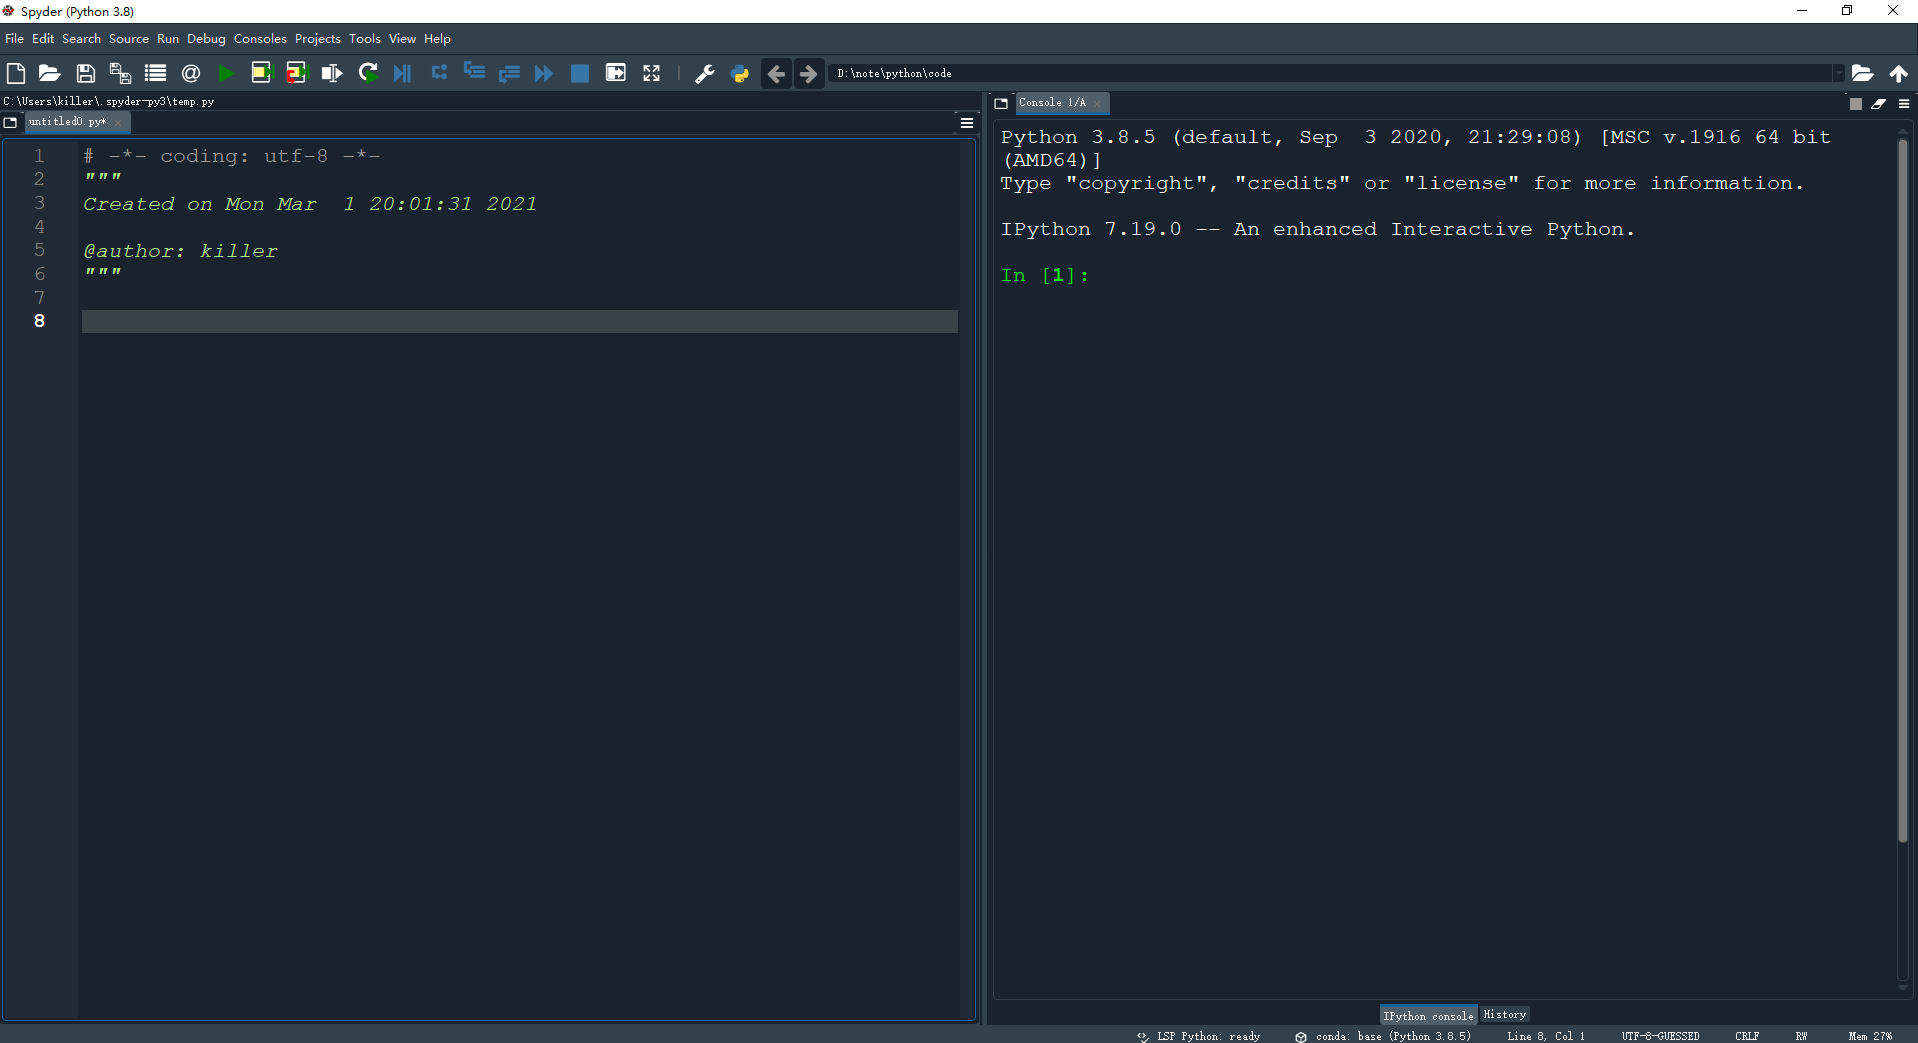Image resolution: width=1918 pixels, height=1043 pixels.
Task: Open the Edit menu
Action: click(x=43, y=39)
